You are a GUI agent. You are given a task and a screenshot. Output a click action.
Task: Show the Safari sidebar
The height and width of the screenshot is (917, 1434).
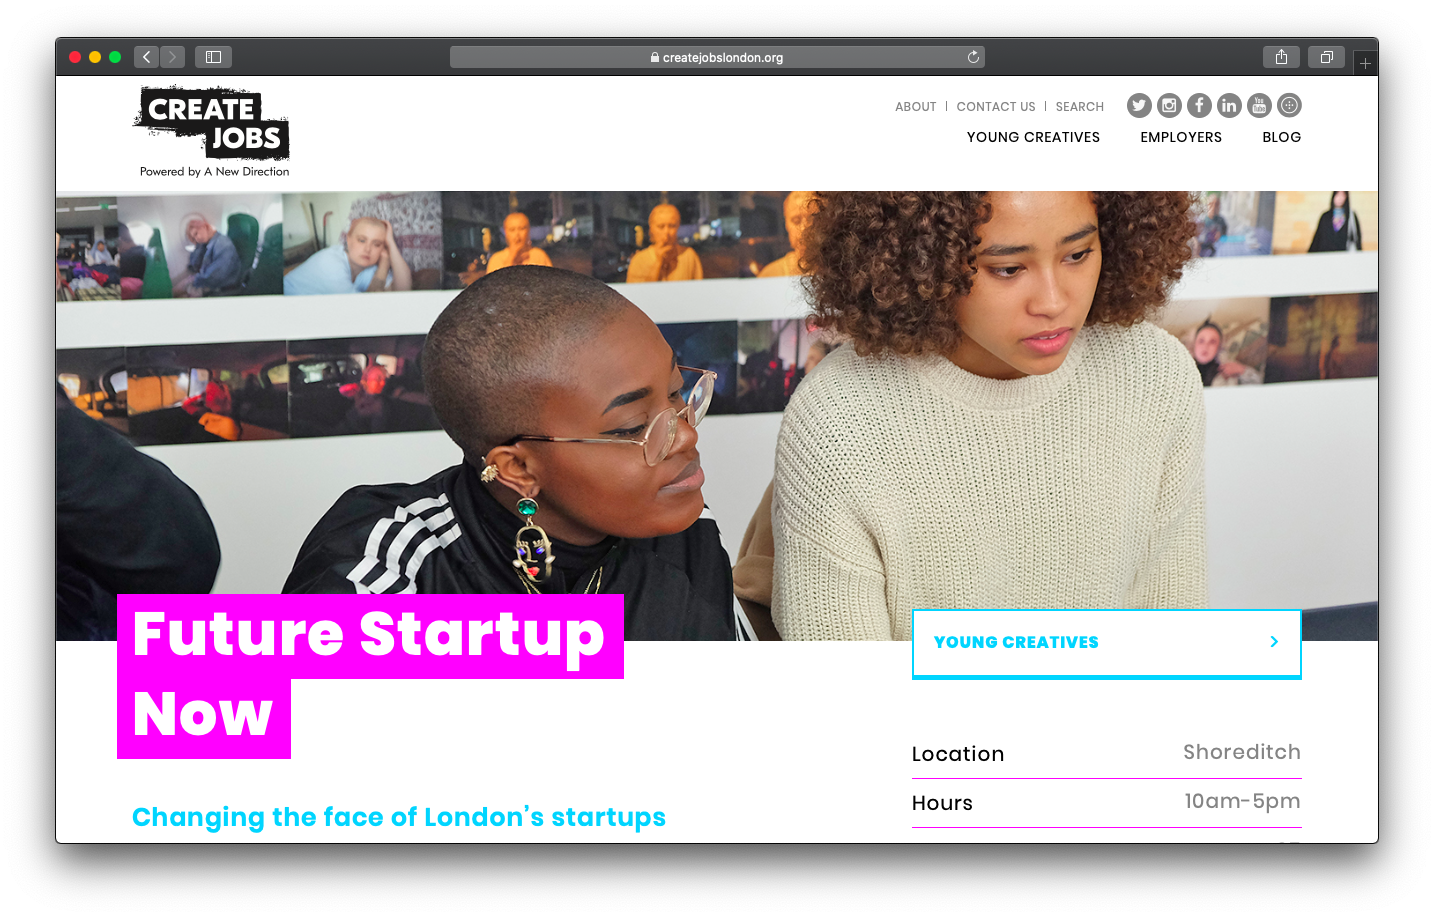tap(213, 57)
